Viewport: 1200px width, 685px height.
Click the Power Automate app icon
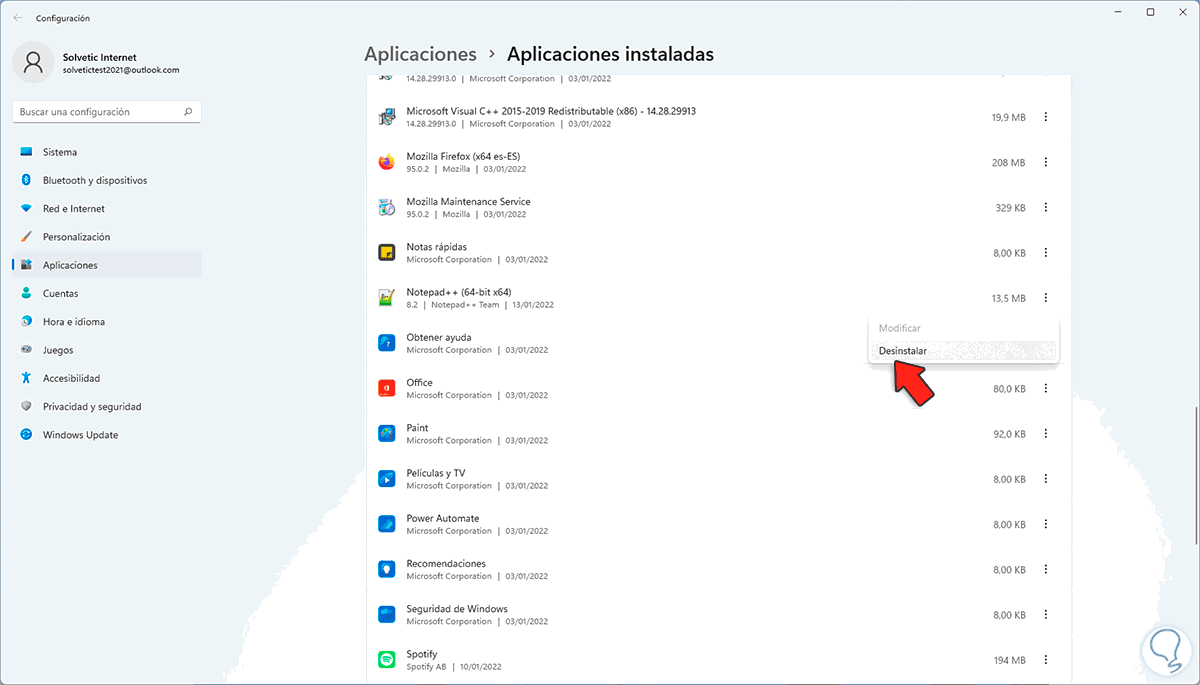coord(387,524)
